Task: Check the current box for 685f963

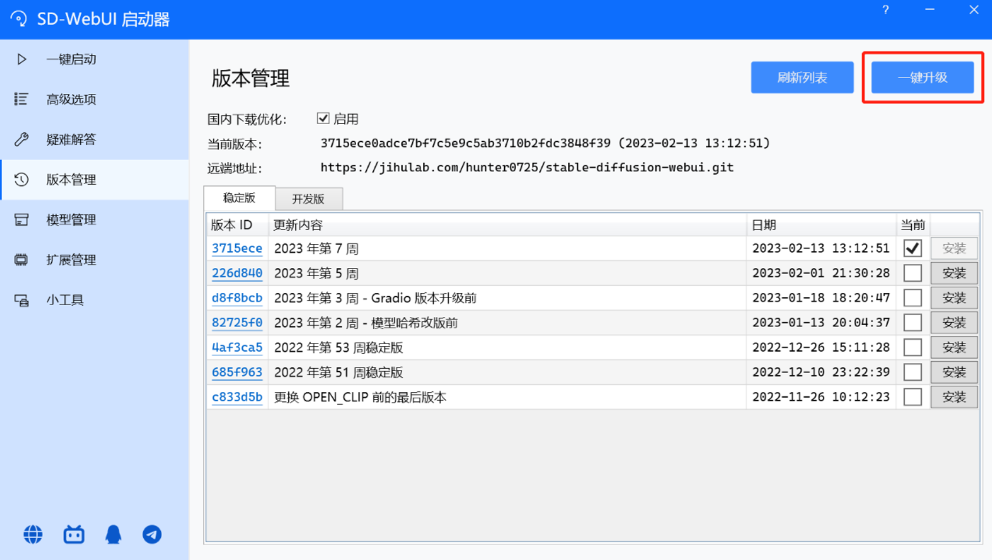Action: pyautogui.click(x=912, y=372)
